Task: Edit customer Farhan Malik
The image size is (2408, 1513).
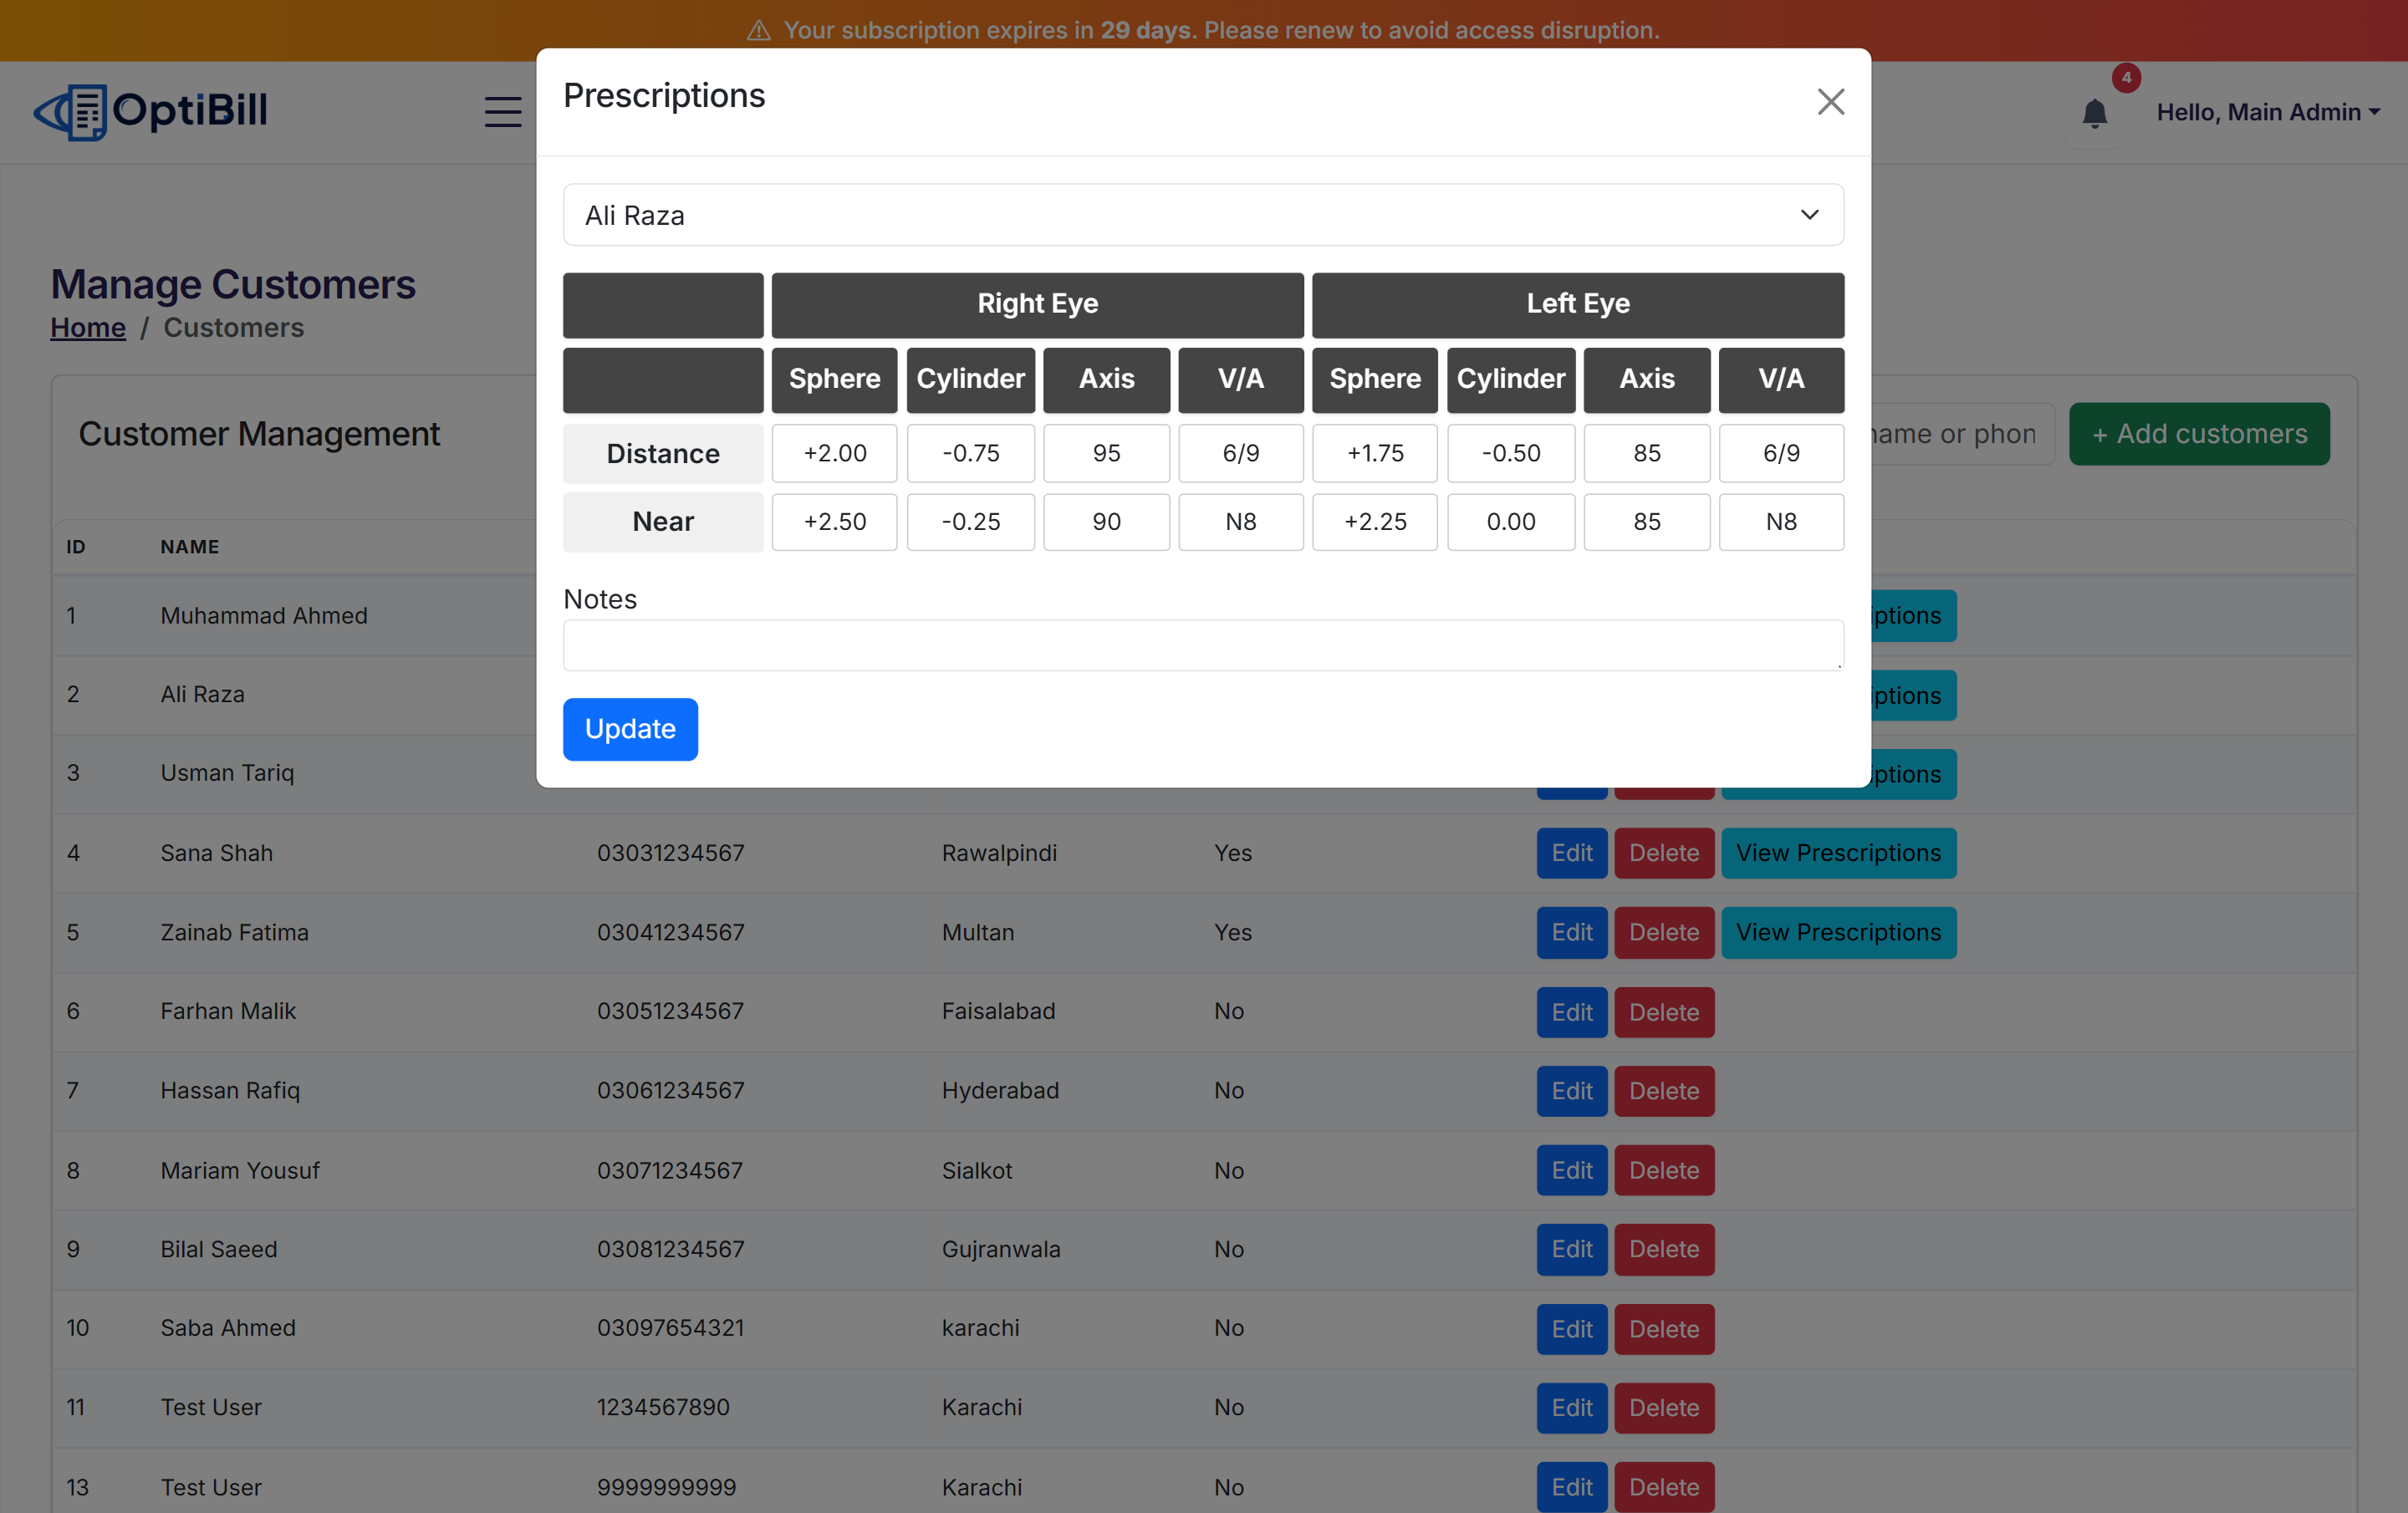Action: 1572,1012
